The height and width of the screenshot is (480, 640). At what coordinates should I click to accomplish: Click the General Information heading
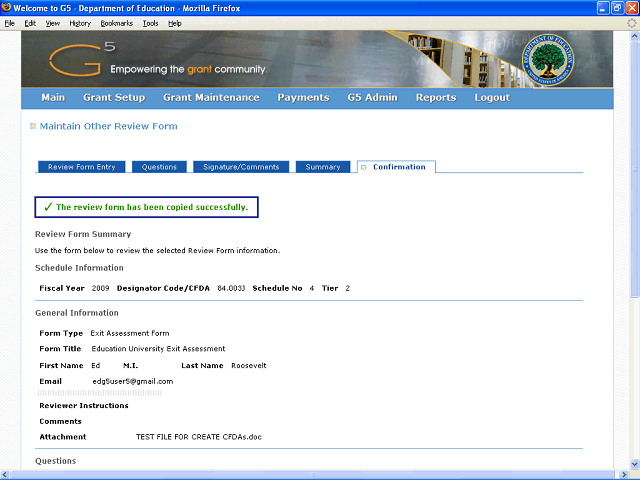tap(77, 313)
